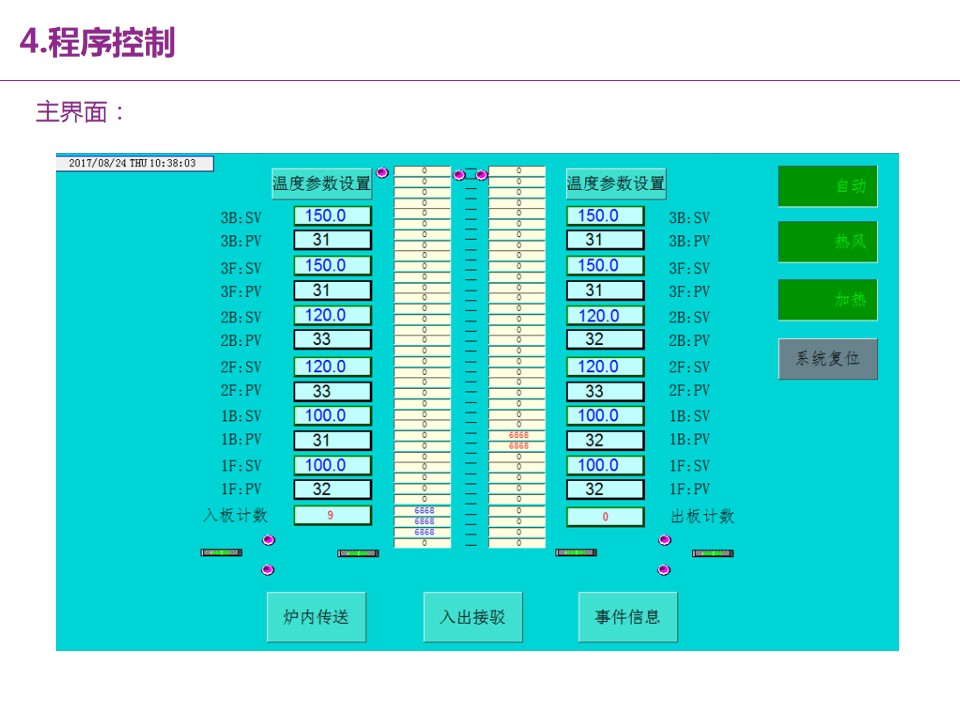Click the upper magenta lamp below 出板计数
The image size is (960, 720).
665,540
